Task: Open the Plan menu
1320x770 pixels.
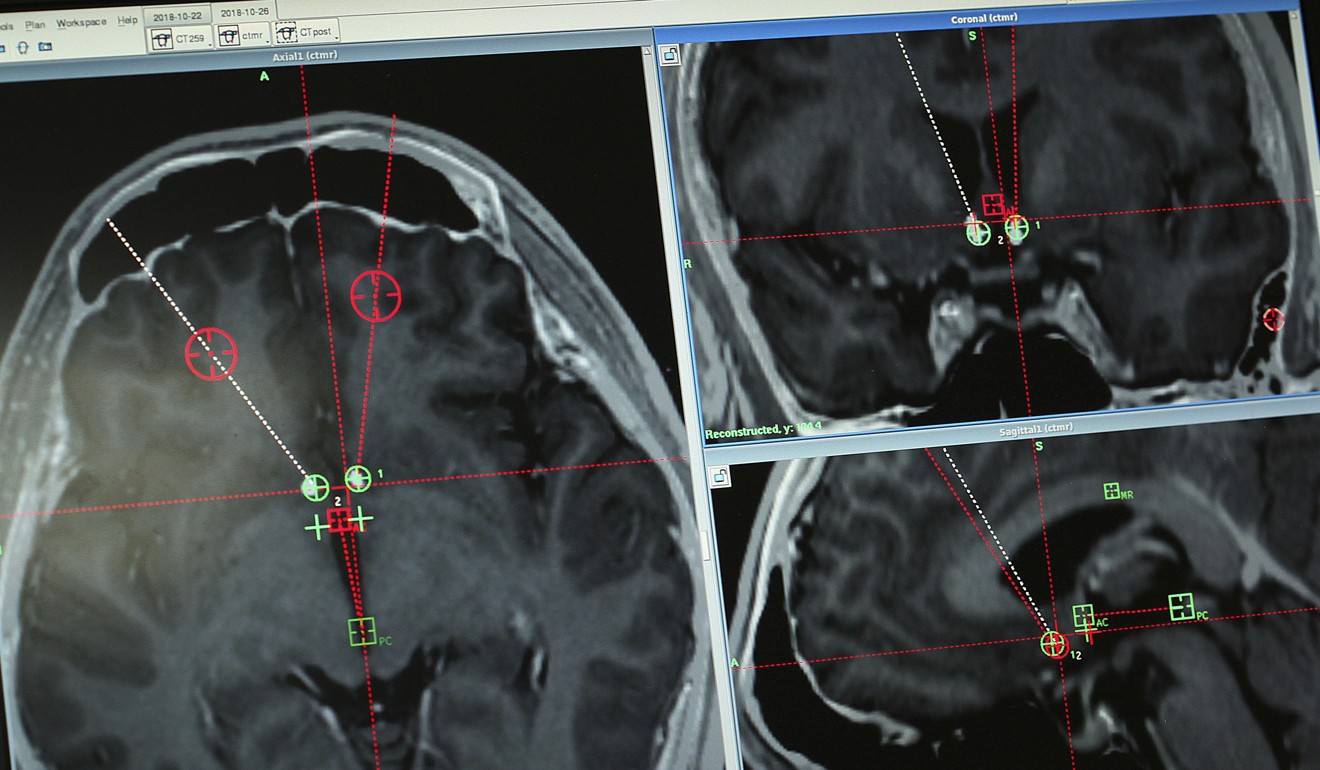Action: (34, 24)
